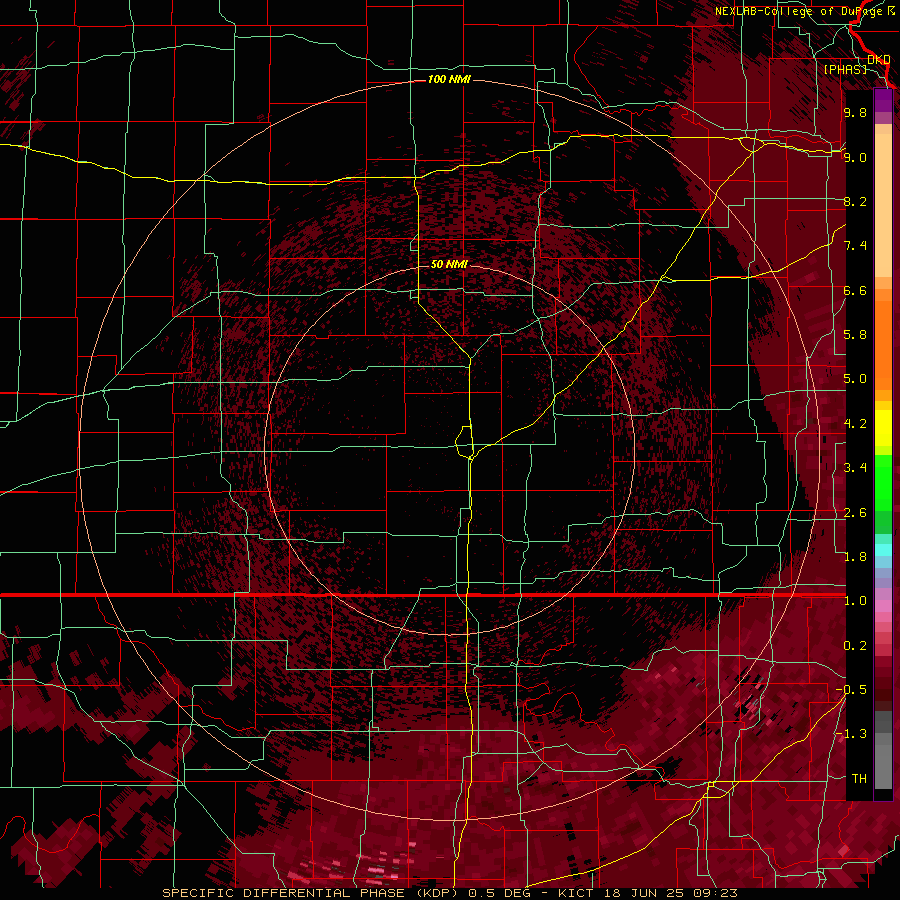Click the '9.8' scale value
900x900 pixels.
[855, 112]
